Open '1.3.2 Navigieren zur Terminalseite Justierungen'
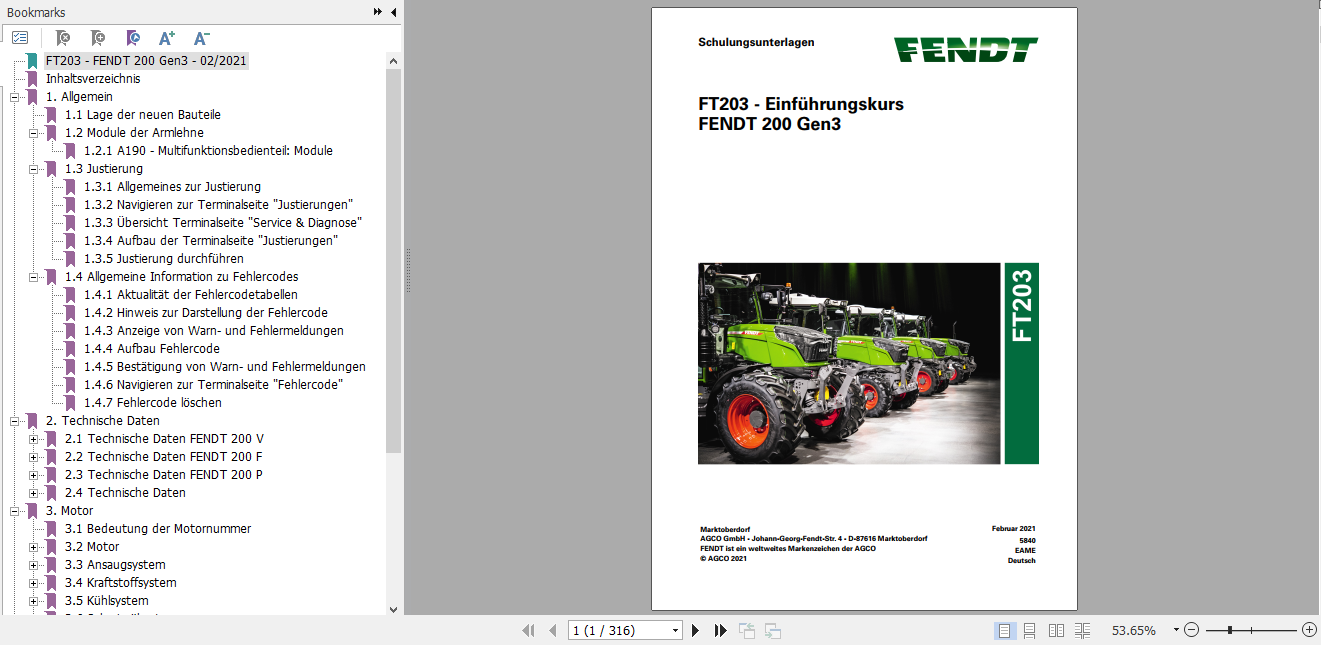This screenshot has height=645, width=1321. (x=218, y=205)
